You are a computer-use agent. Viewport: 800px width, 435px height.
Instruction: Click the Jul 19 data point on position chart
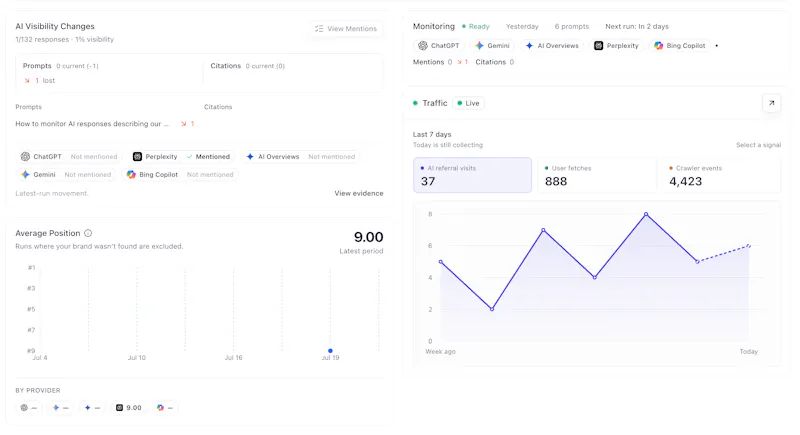(x=330, y=351)
